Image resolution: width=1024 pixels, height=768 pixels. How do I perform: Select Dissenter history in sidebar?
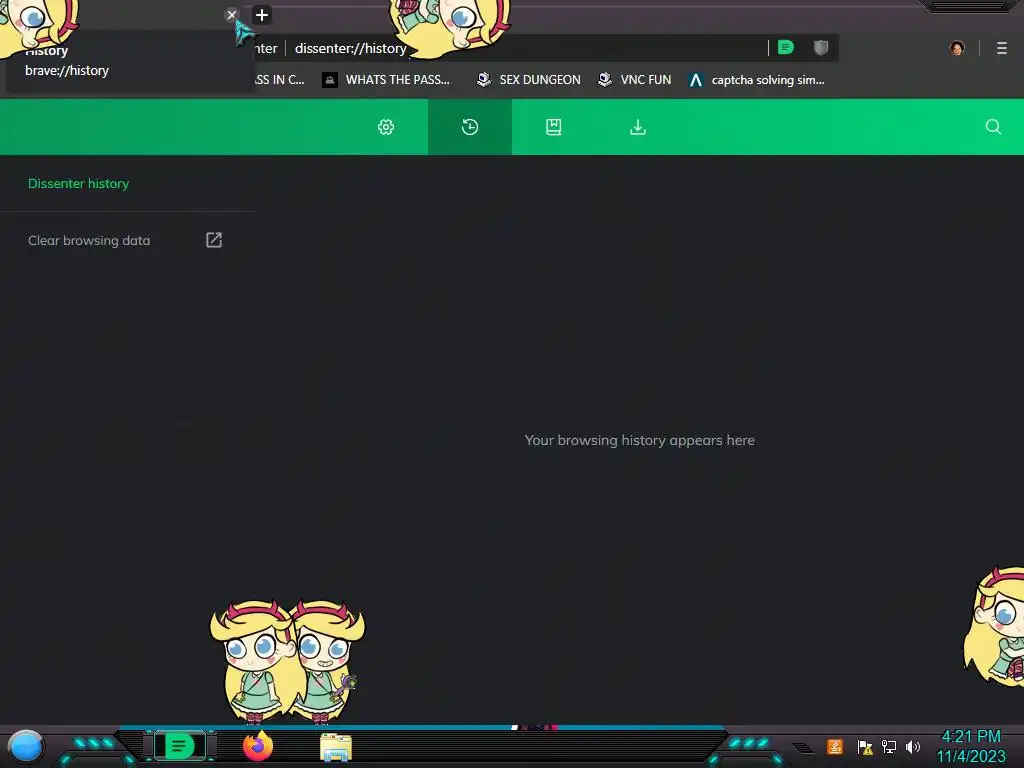[78, 184]
